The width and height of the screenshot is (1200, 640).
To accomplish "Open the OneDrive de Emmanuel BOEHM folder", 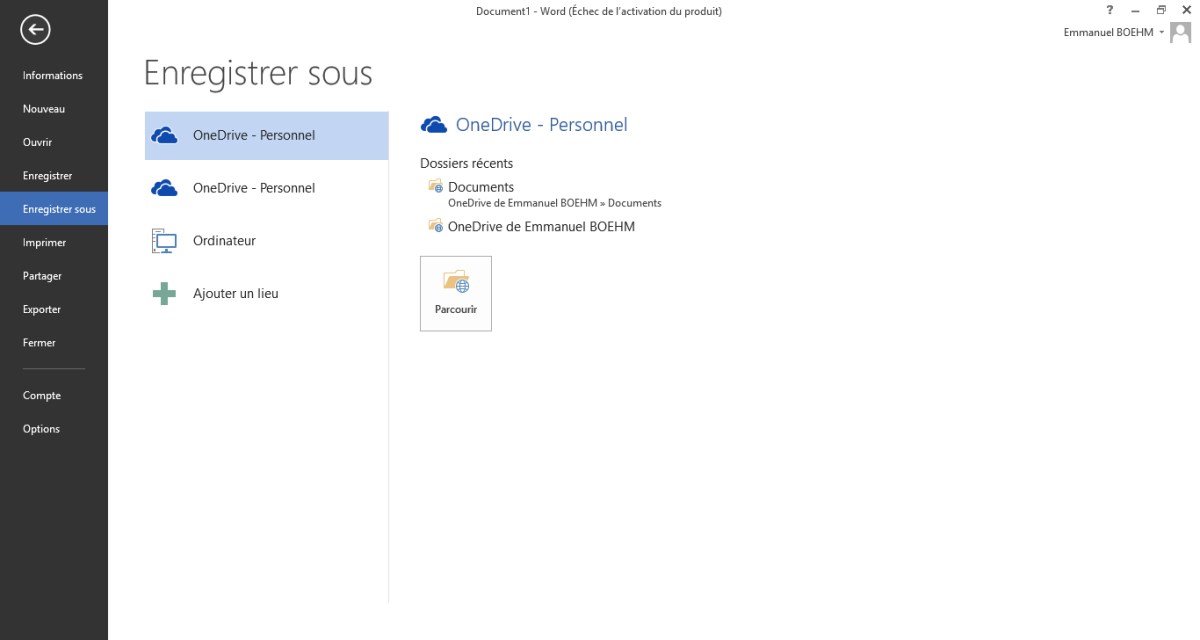I will [531, 226].
